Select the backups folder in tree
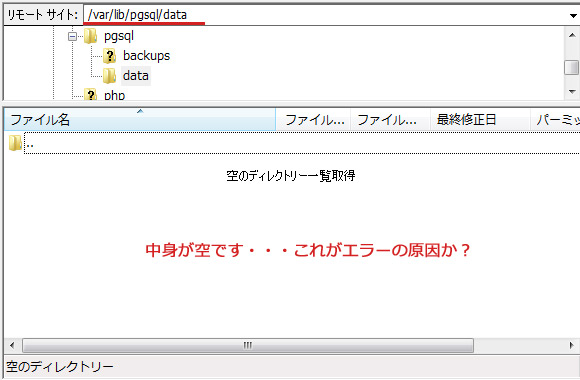 point(146,56)
